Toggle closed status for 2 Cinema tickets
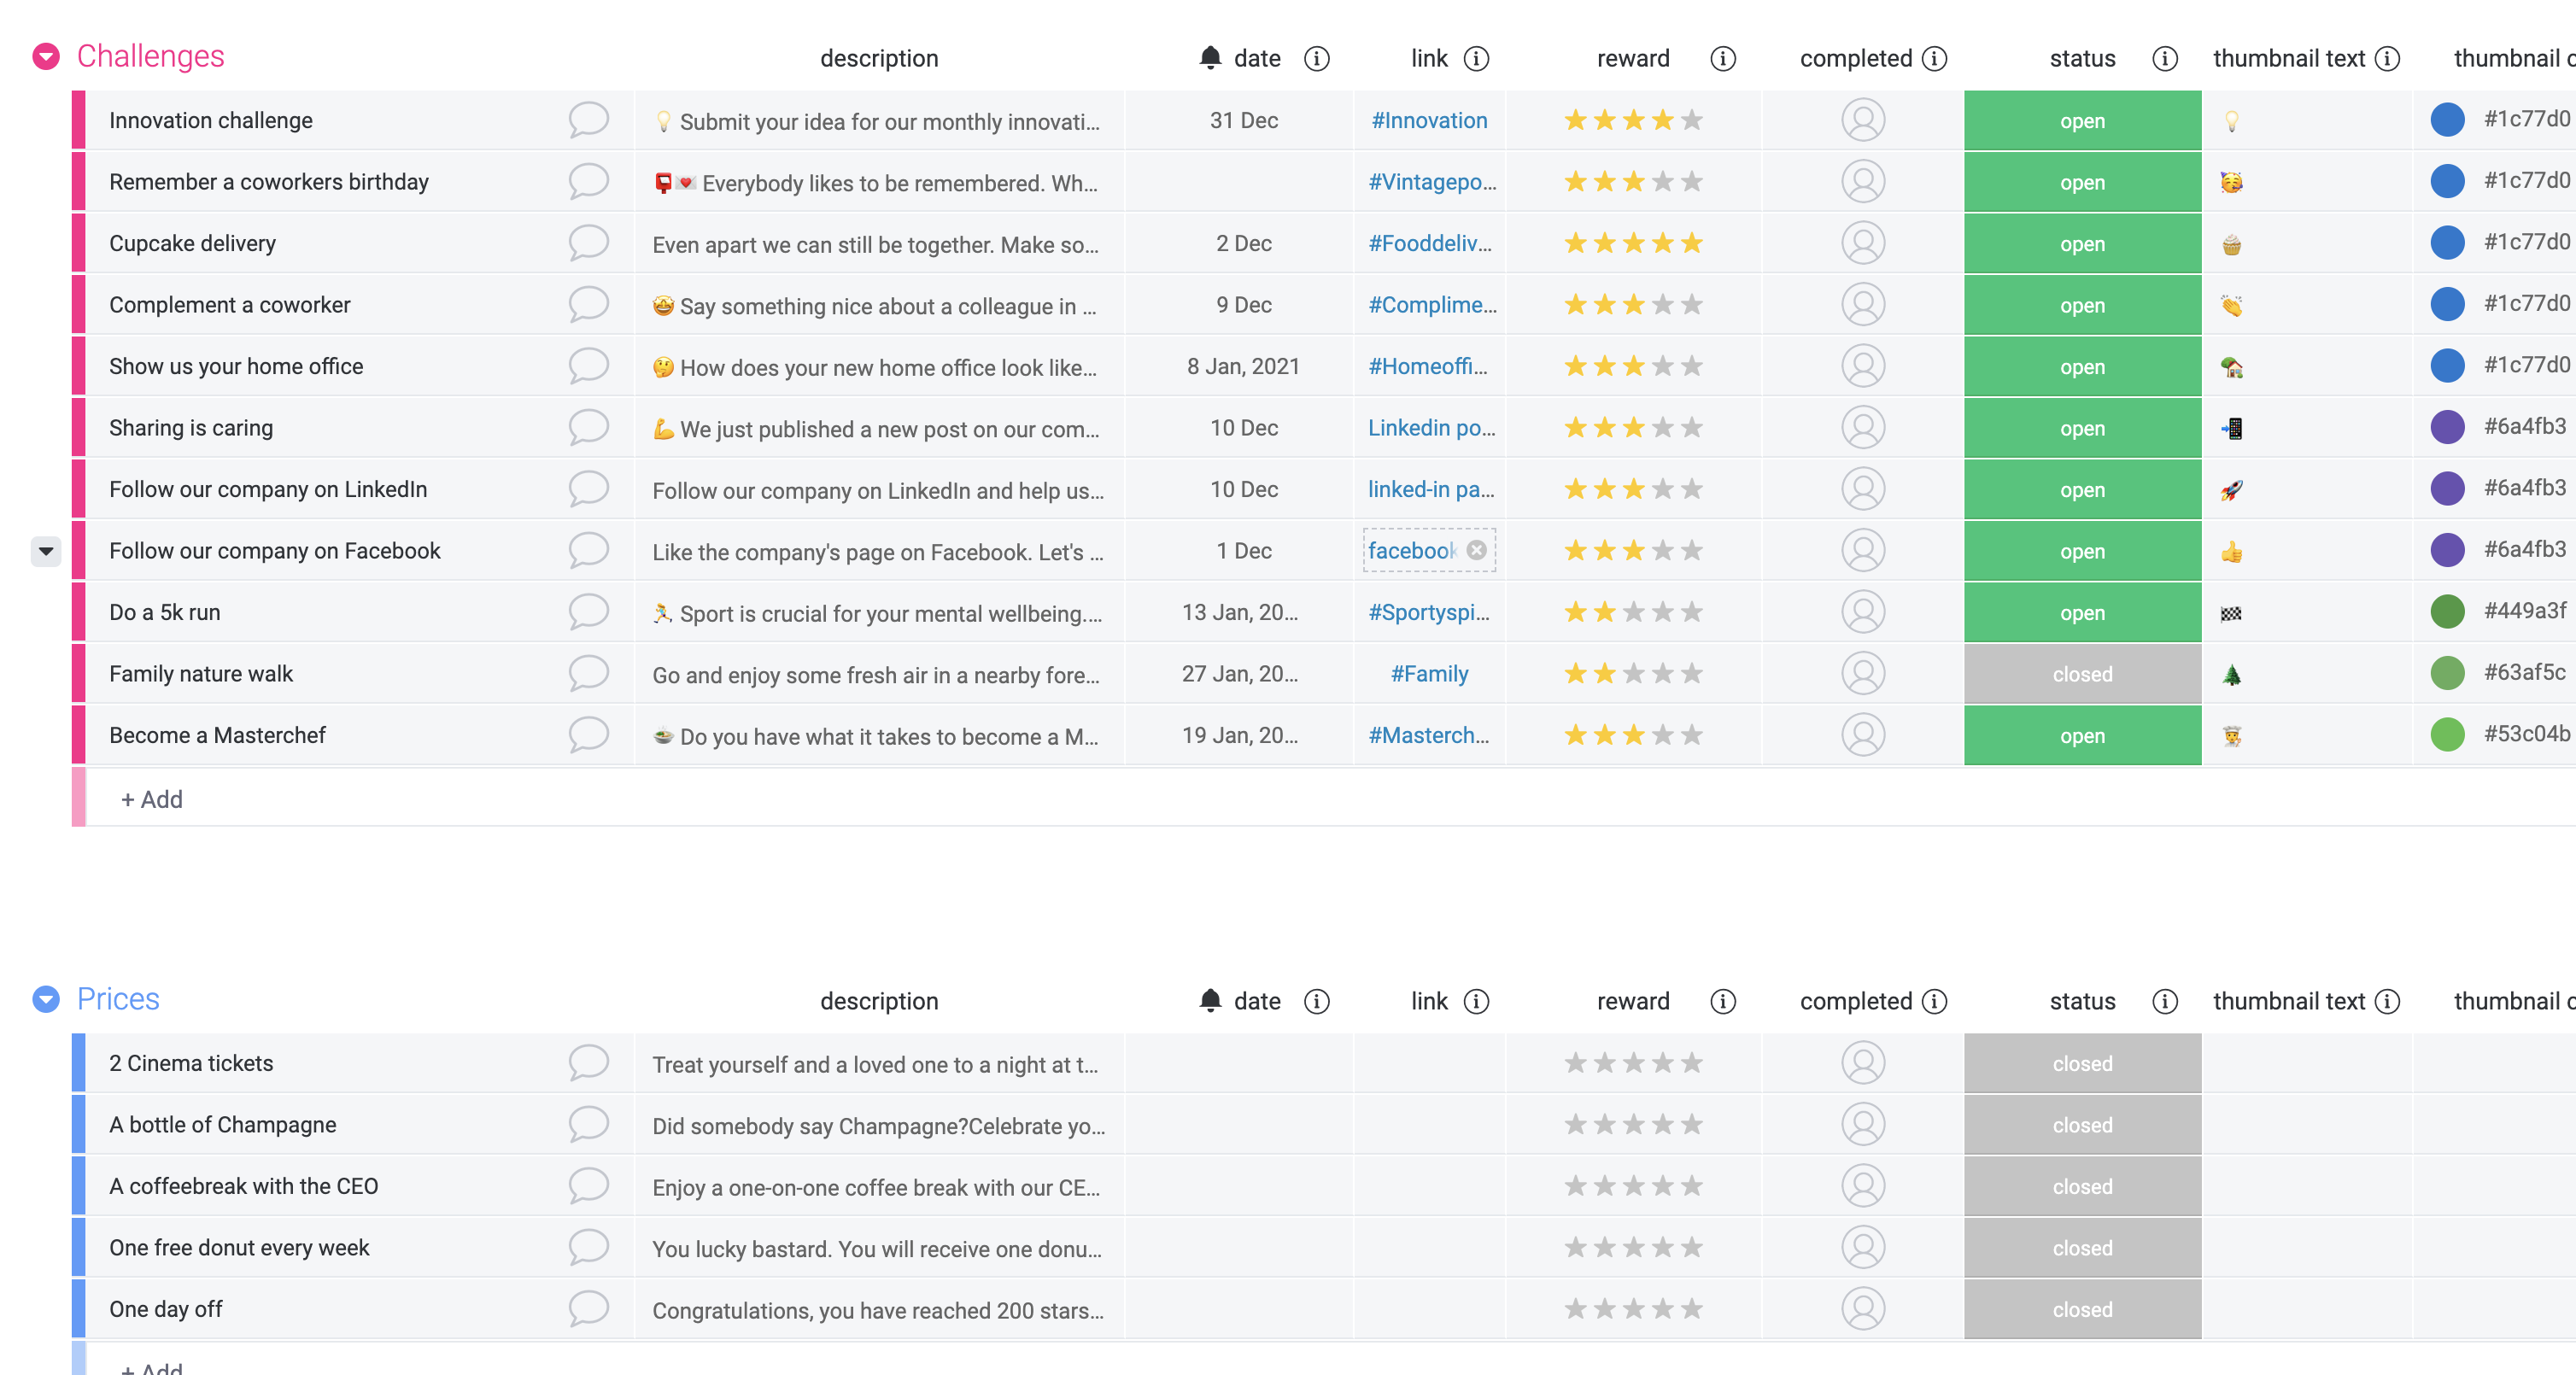 coord(2082,1064)
